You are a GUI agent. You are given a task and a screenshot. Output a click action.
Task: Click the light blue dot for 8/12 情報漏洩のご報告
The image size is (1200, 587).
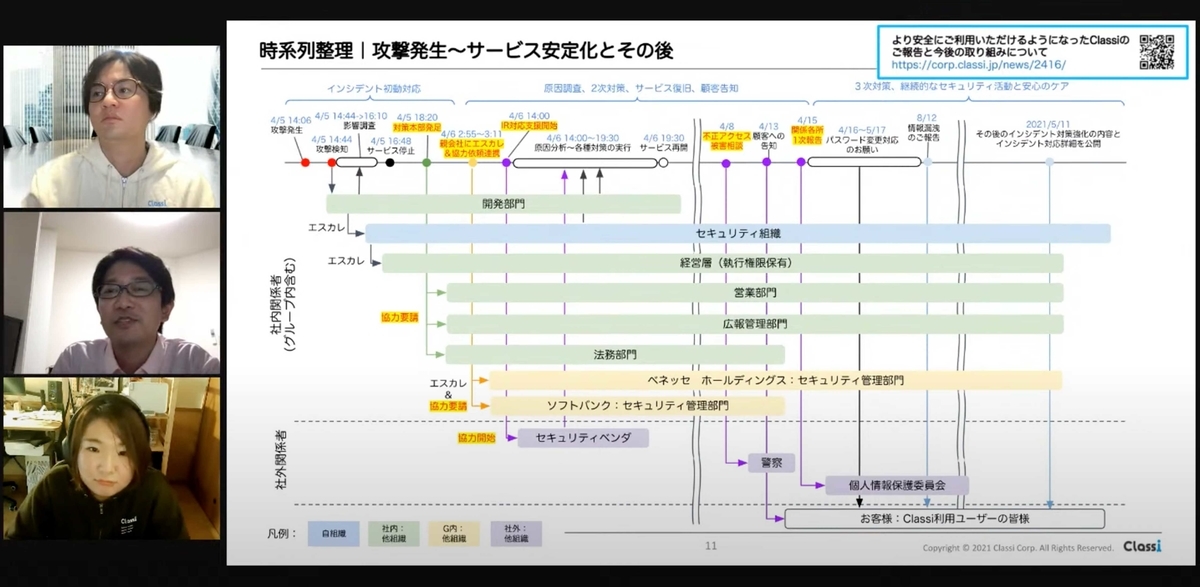pos(927,162)
